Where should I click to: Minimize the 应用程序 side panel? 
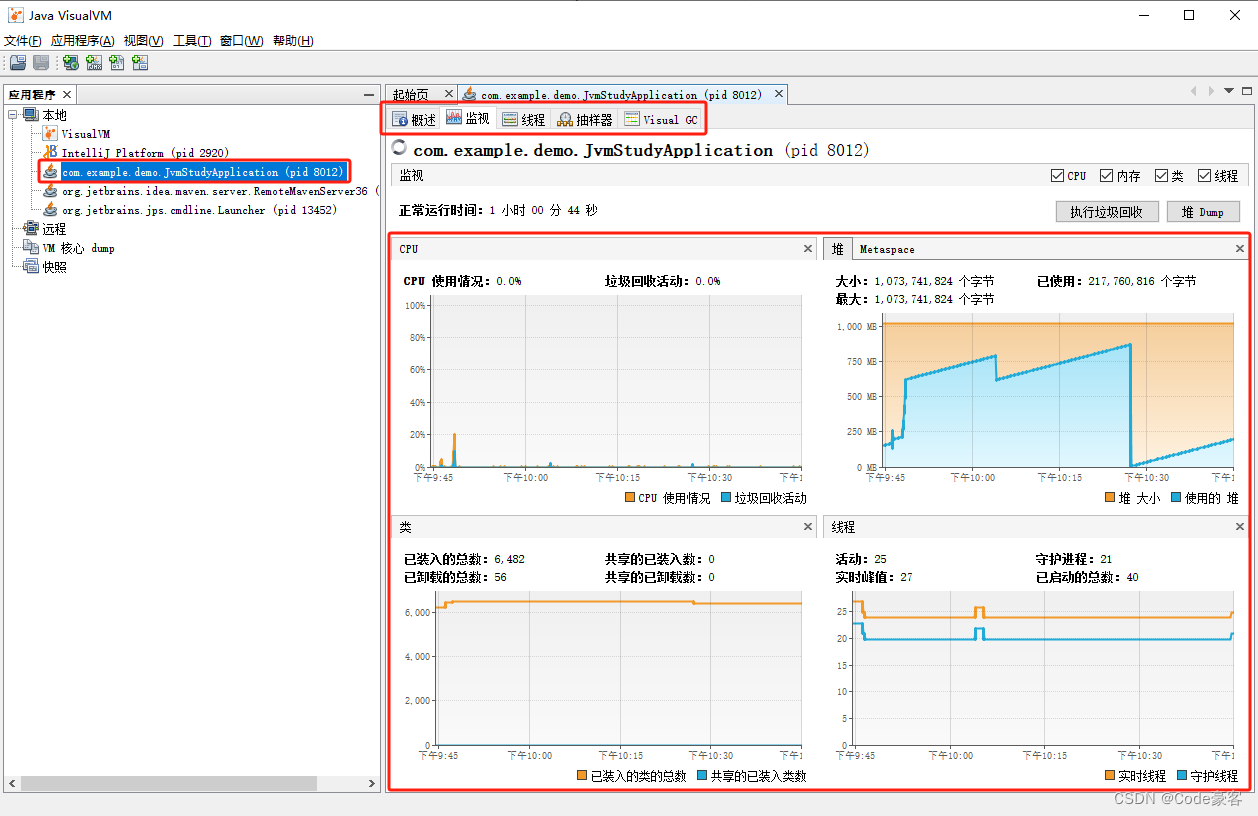pos(369,95)
